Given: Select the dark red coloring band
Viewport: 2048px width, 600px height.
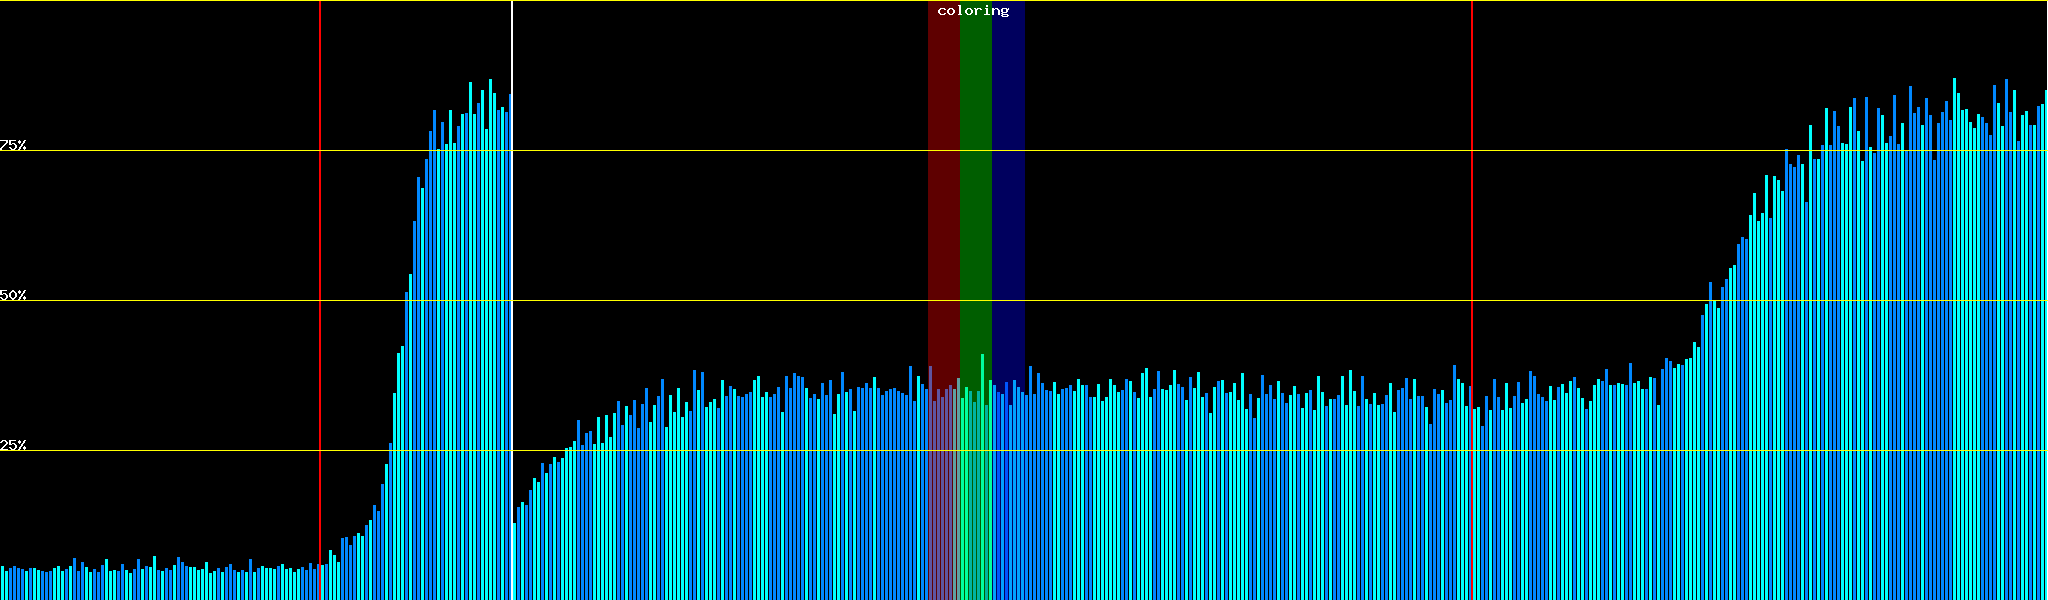Looking at the screenshot, I should pos(943,200).
